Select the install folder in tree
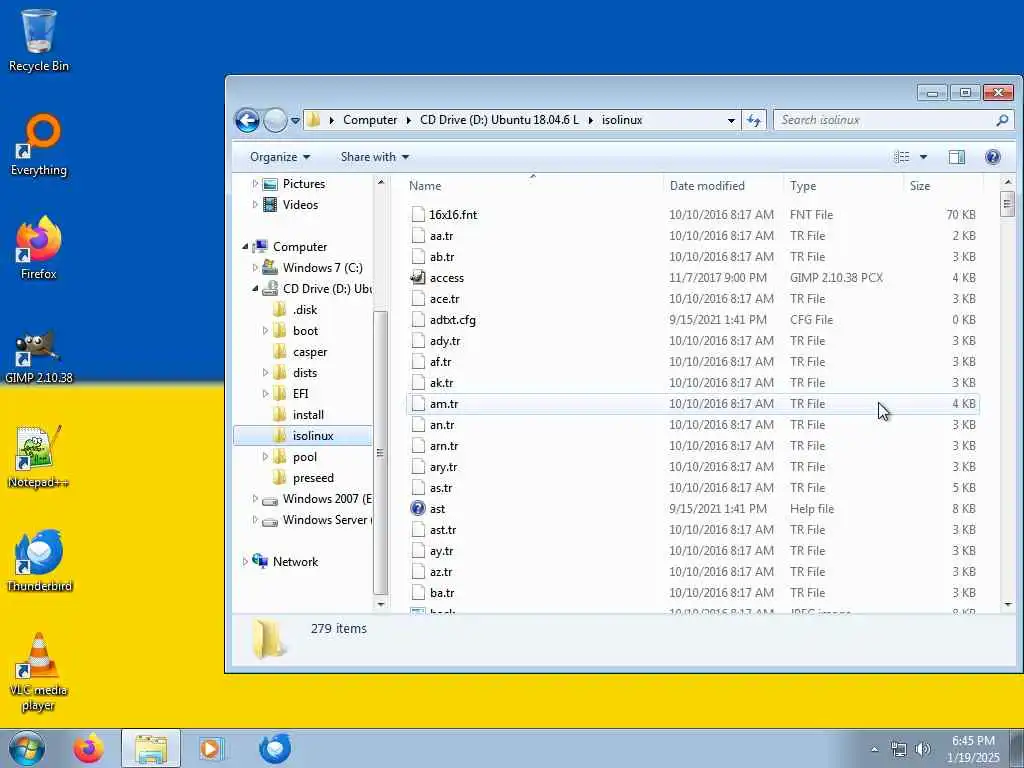The image size is (1024, 768). click(x=308, y=415)
